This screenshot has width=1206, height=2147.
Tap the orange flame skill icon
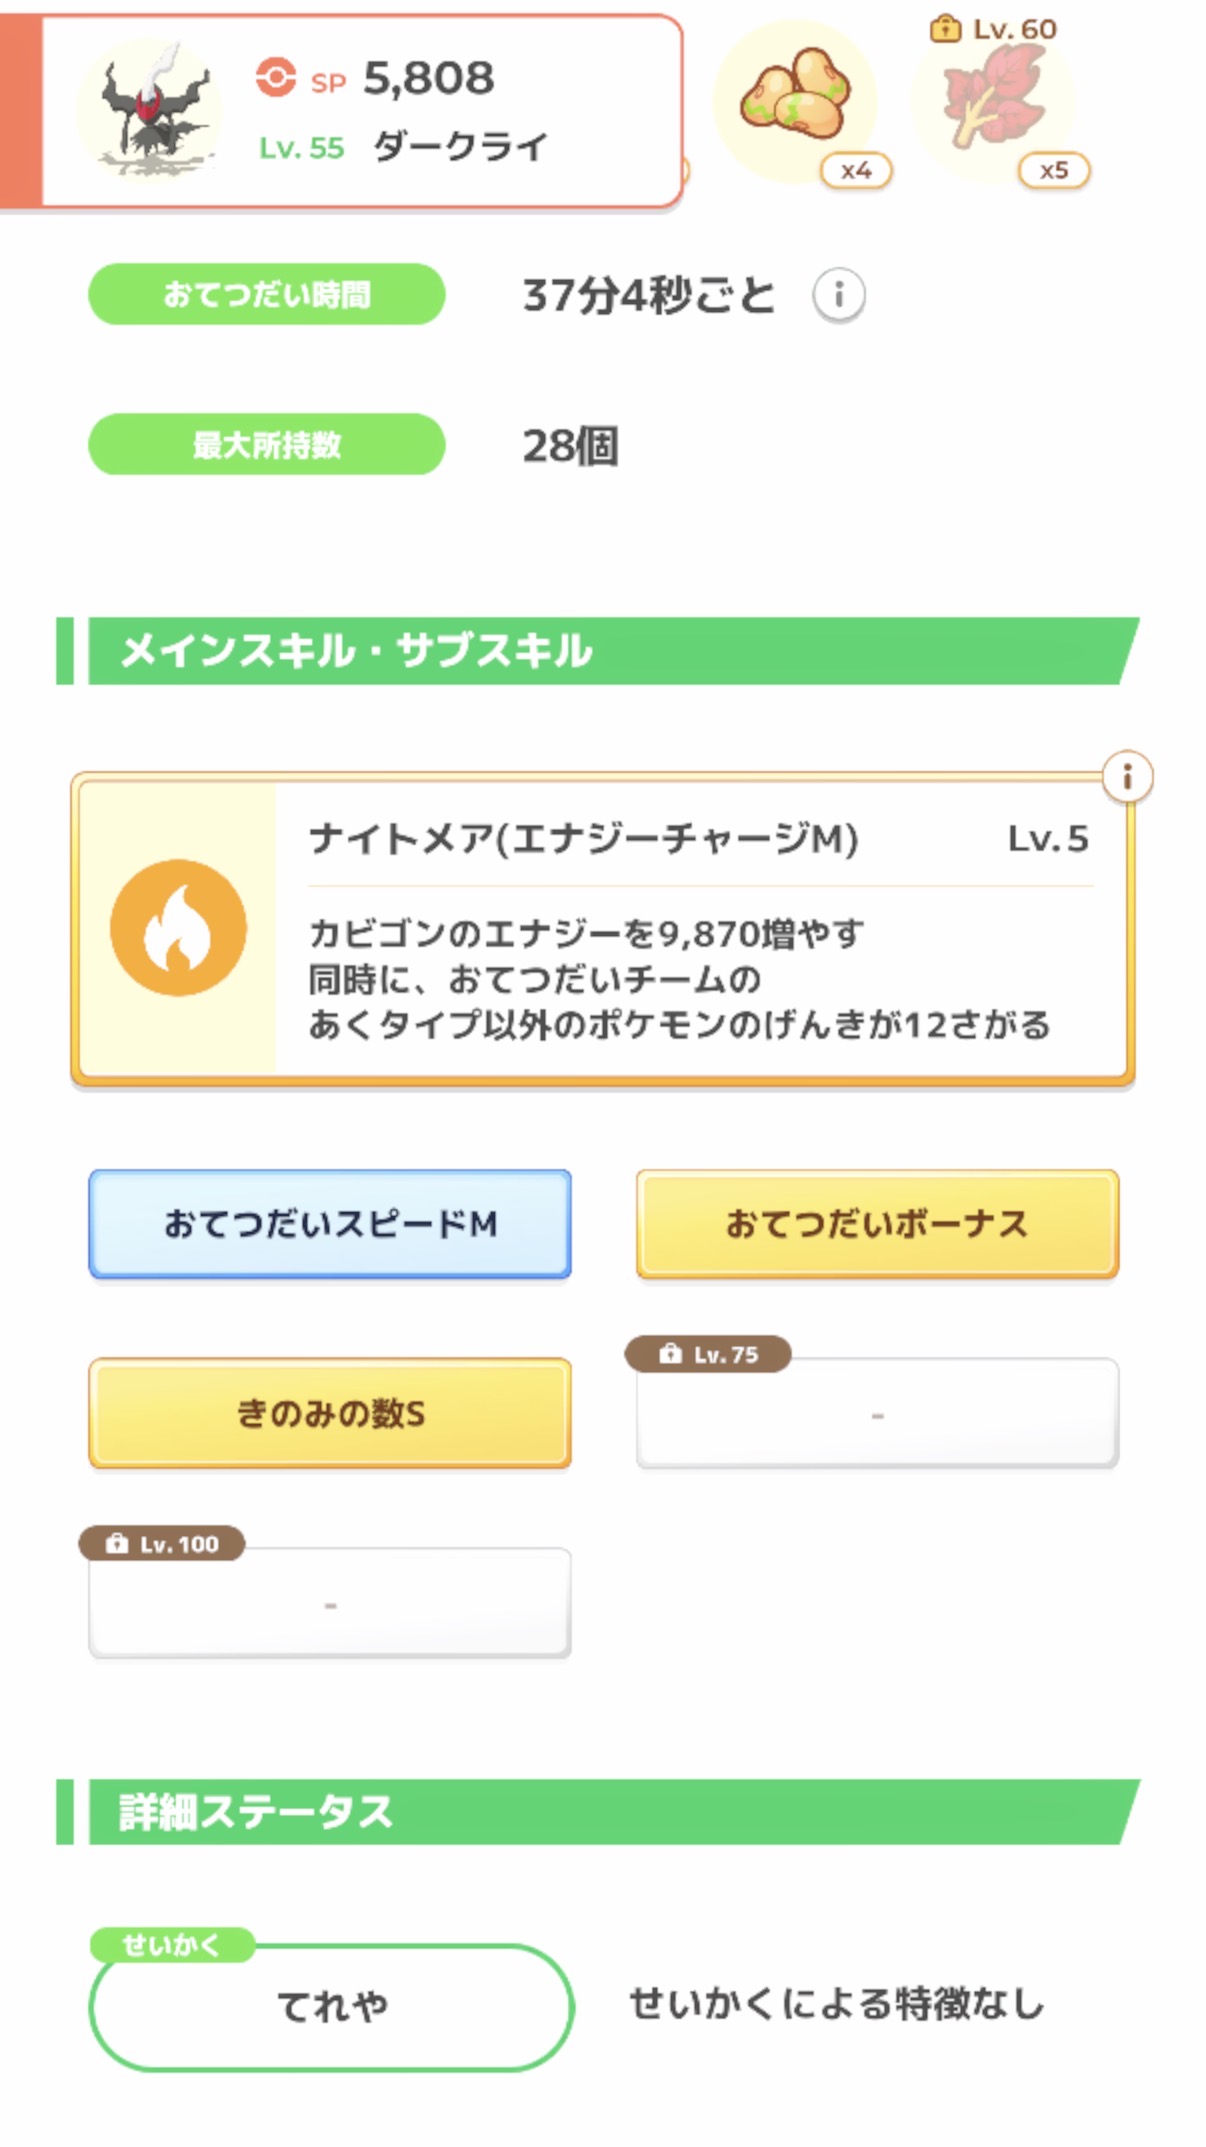tap(178, 927)
